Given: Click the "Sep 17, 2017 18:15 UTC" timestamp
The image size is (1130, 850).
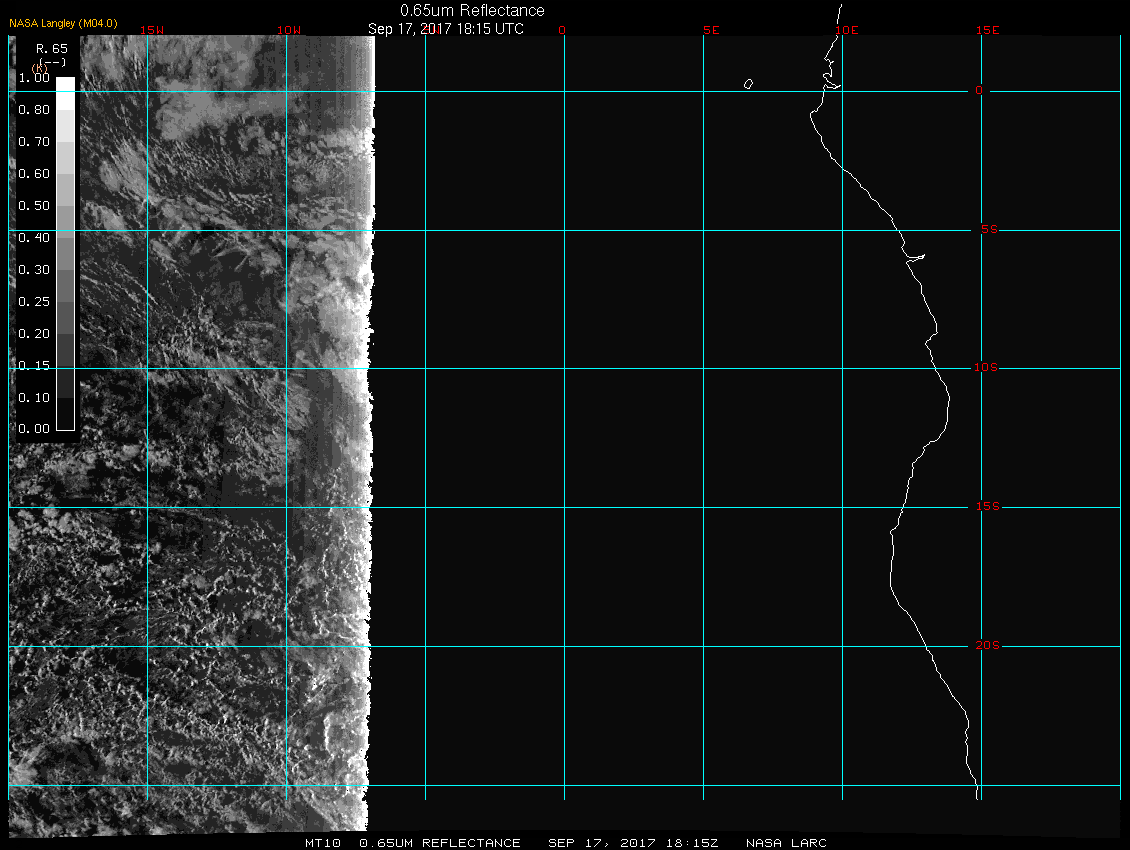Looking at the screenshot, I should coord(445,29).
